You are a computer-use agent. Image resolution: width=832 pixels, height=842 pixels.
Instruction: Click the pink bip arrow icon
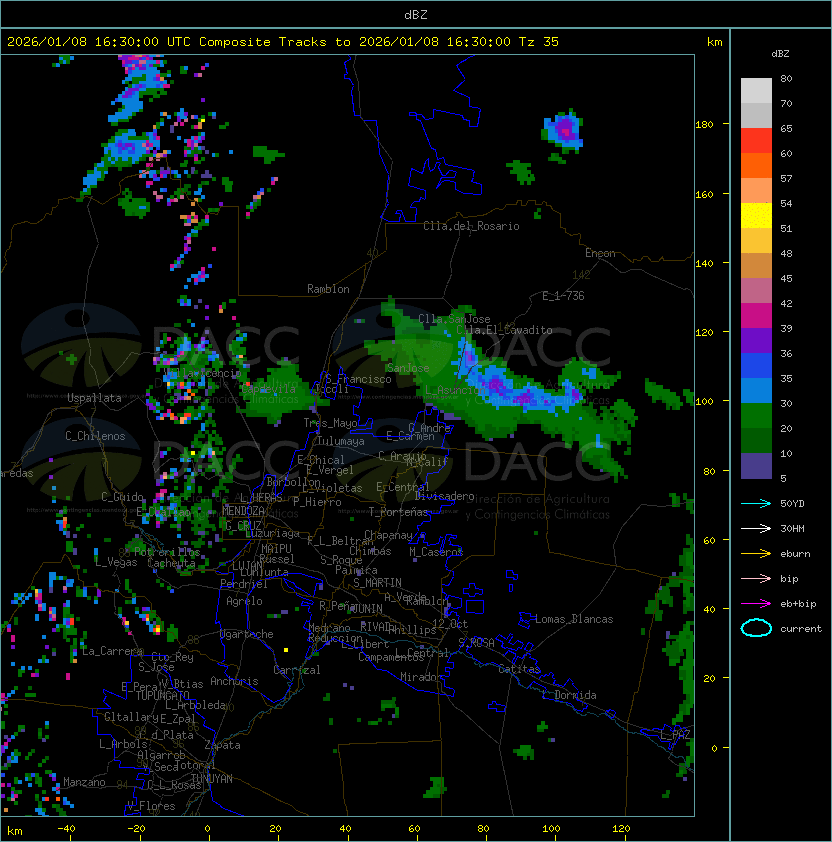click(757, 578)
